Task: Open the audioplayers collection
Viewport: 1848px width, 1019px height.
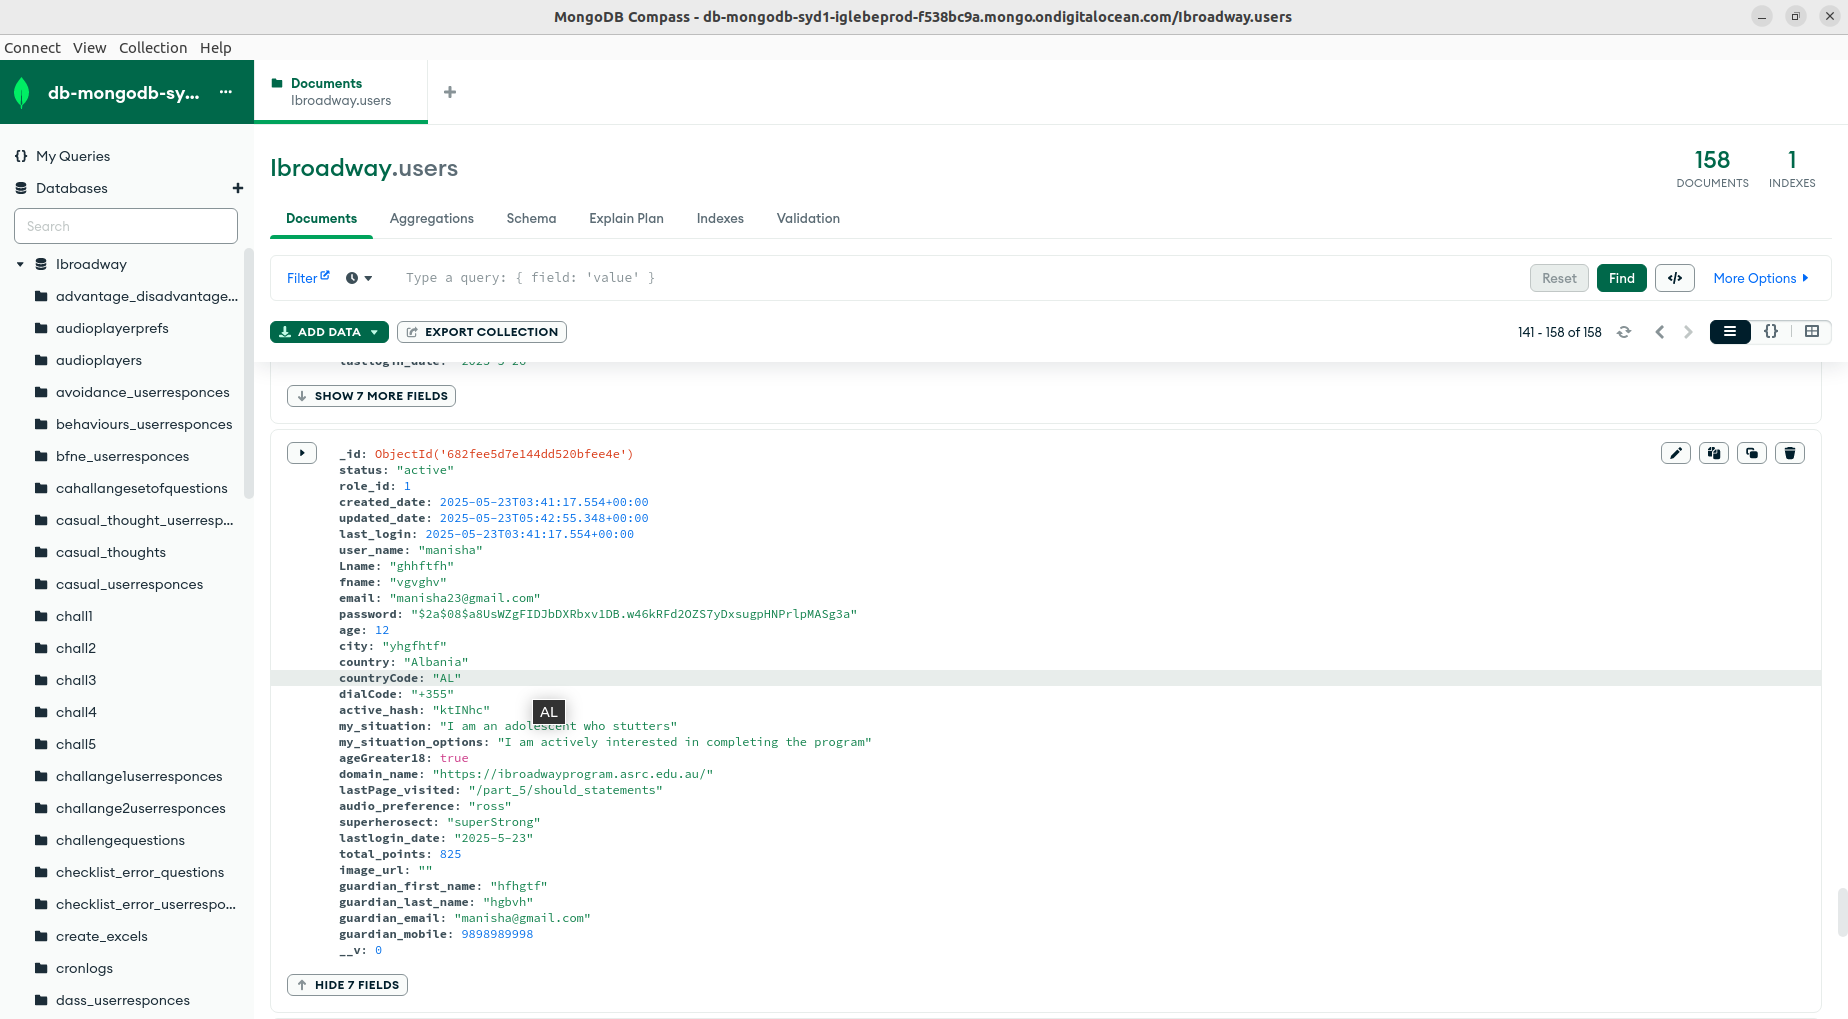Action: pos(99,360)
